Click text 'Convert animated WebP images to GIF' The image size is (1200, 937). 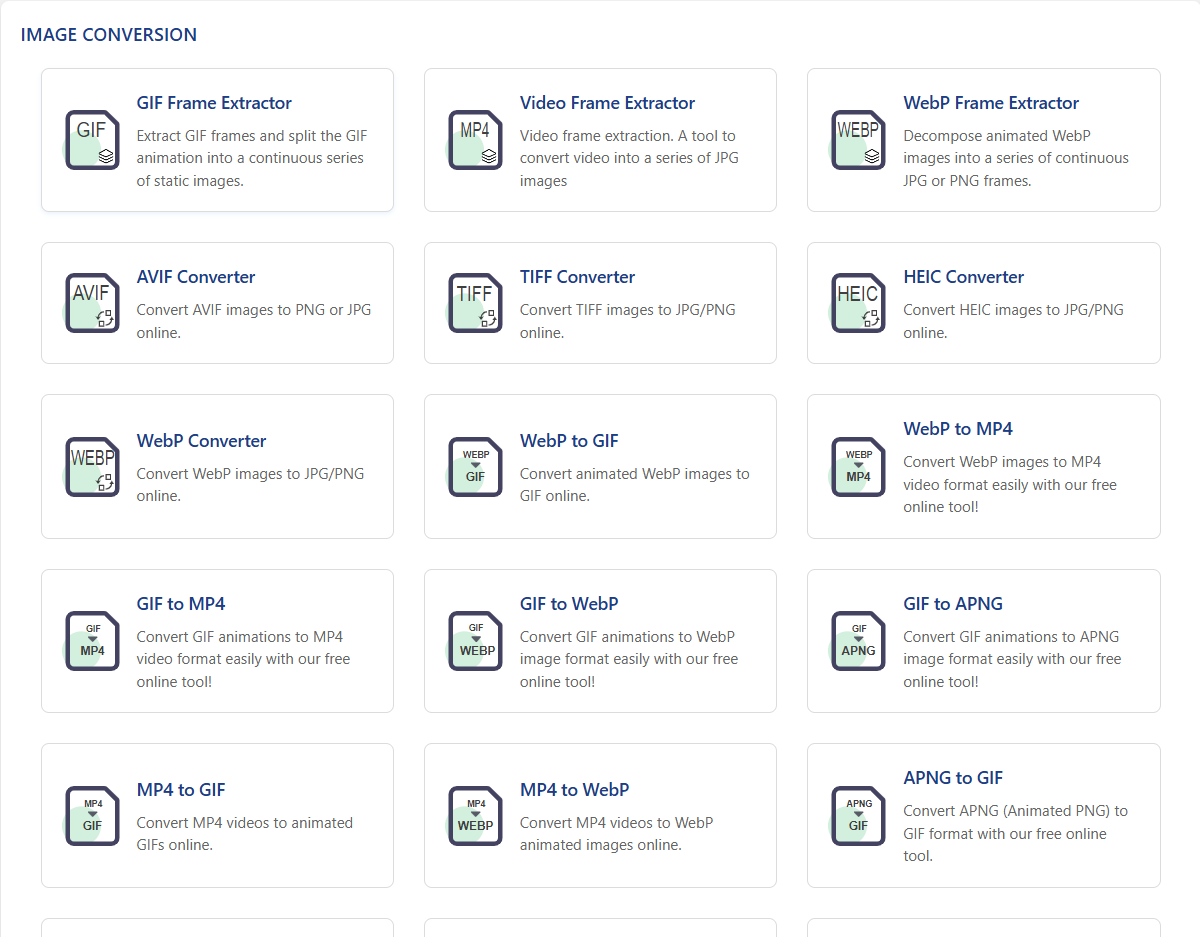click(x=634, y=485)
